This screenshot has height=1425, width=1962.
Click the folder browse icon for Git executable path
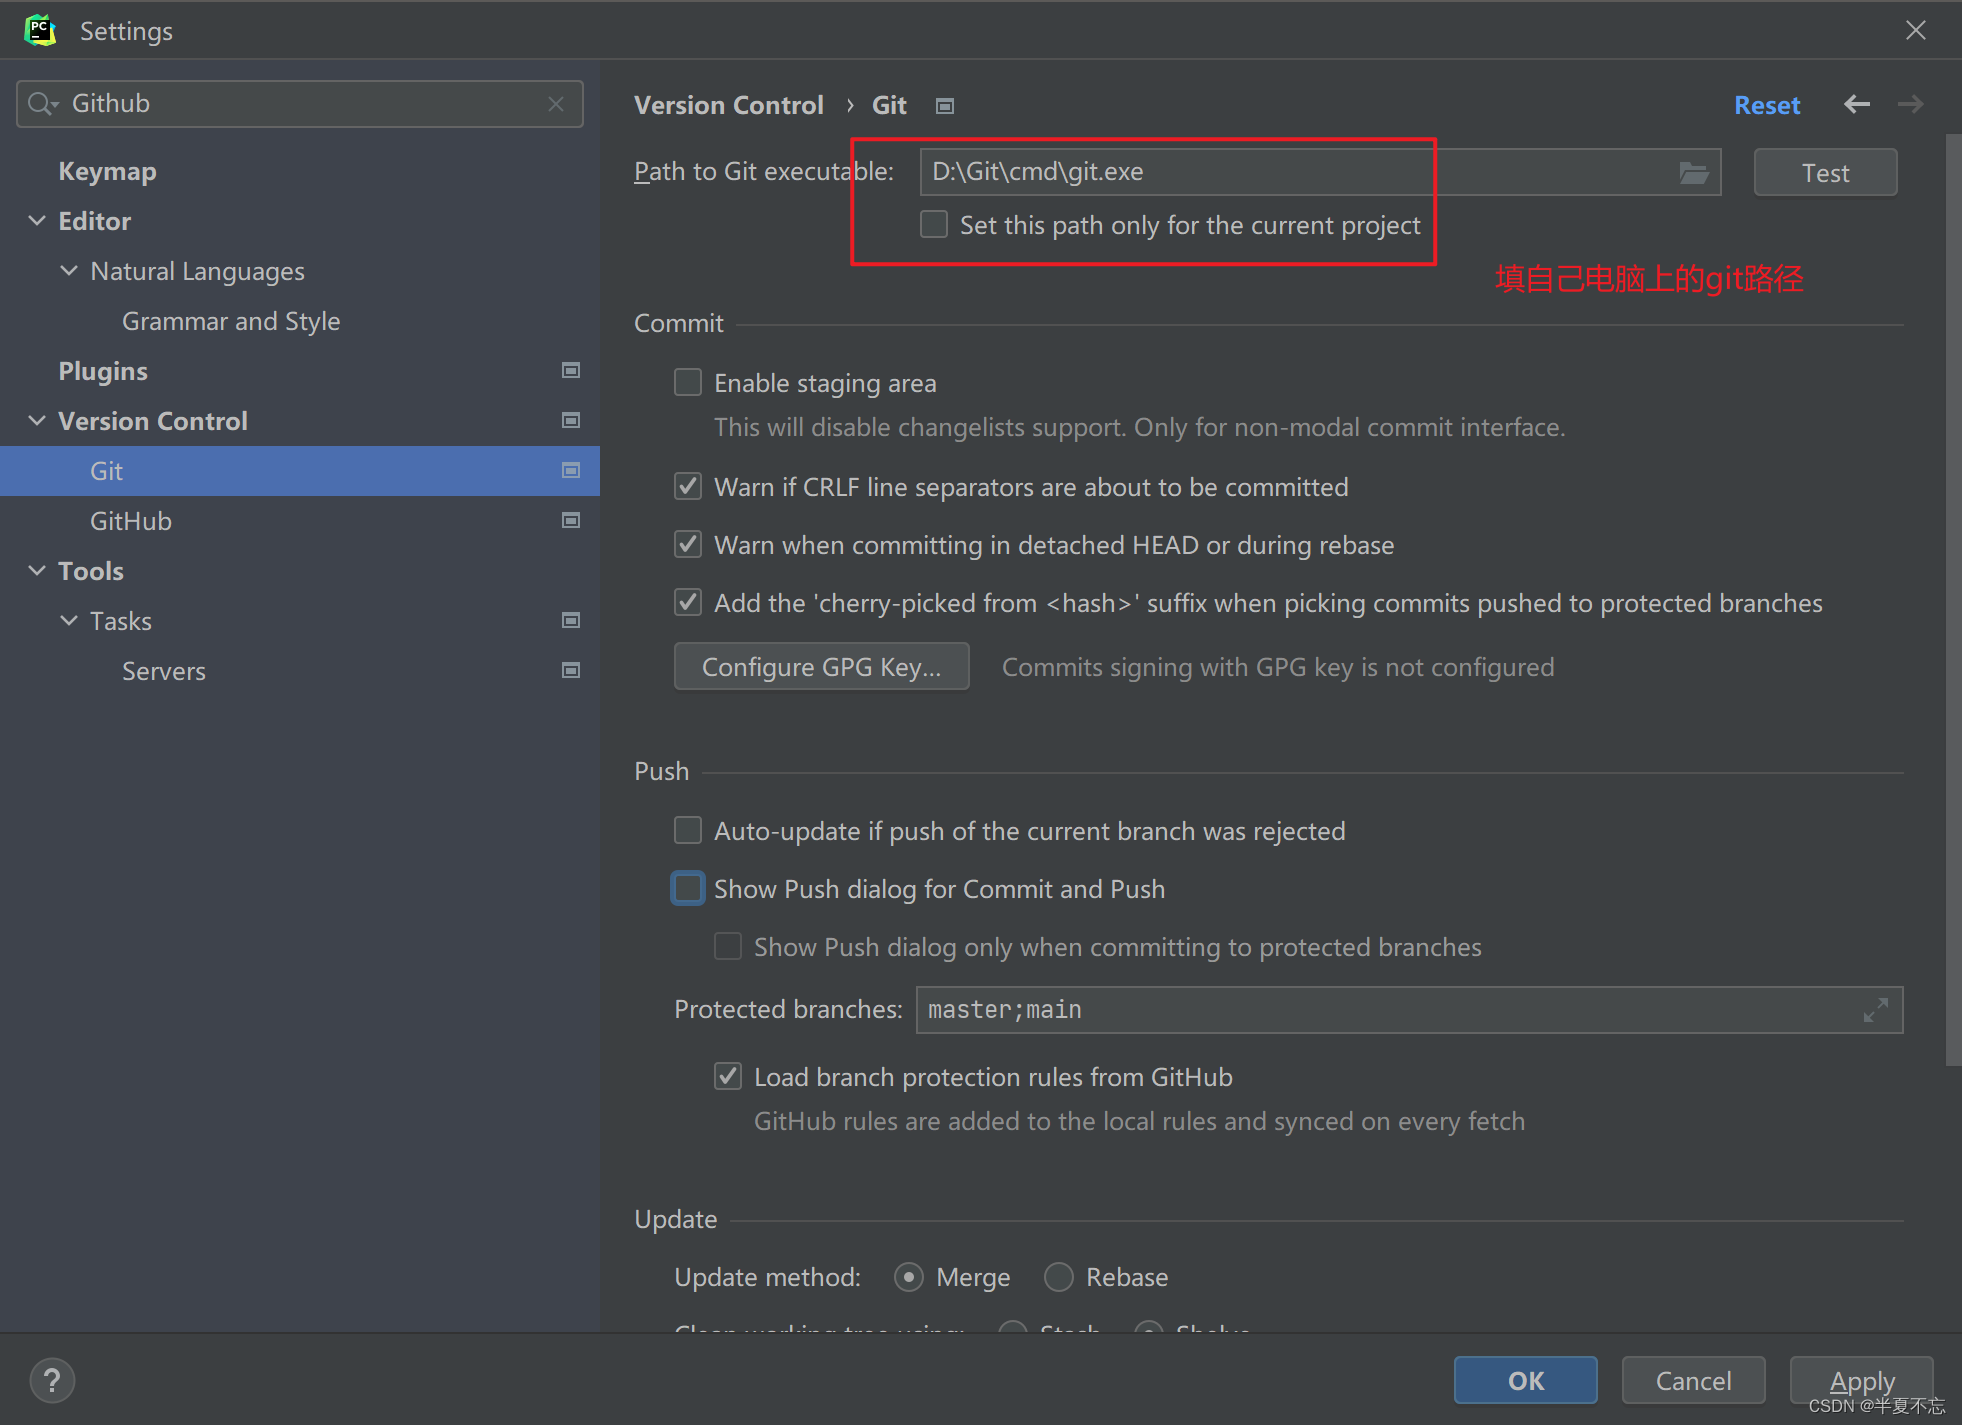(1694, 172)
